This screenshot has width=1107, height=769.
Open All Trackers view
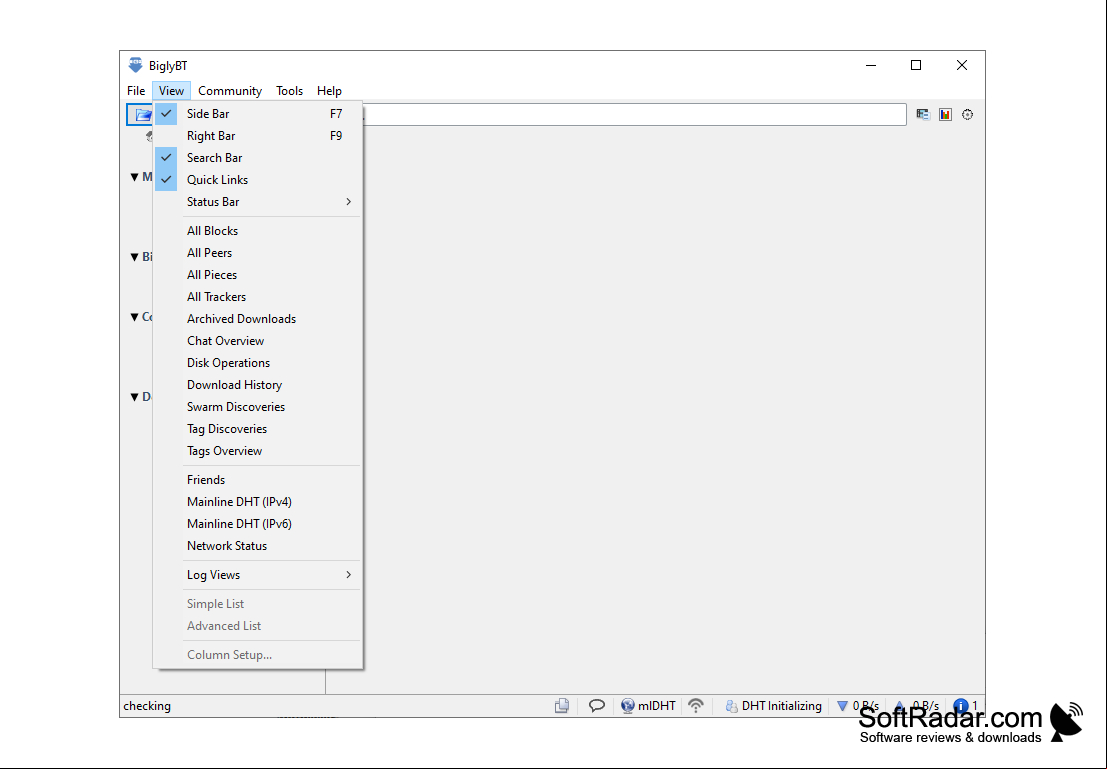coord(258,297)
